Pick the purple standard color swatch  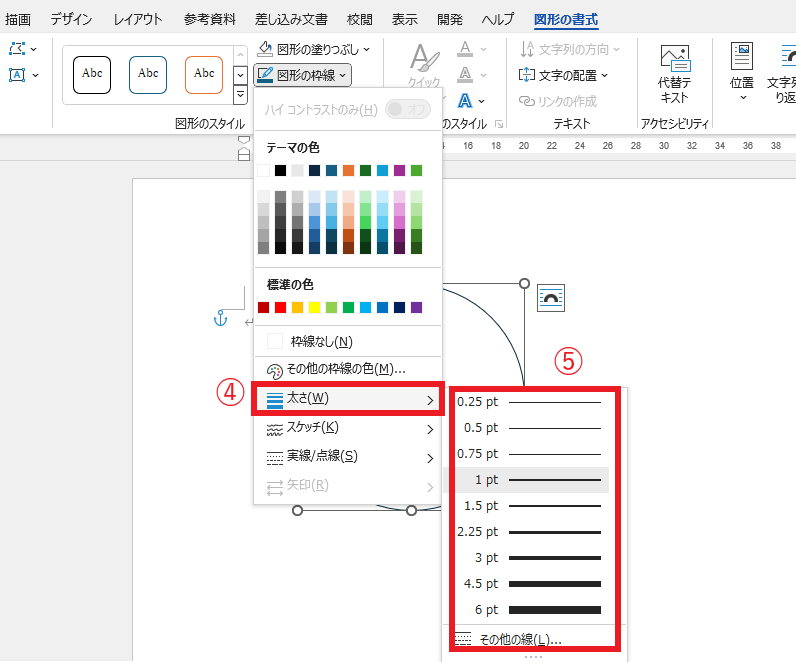point(416,307)
